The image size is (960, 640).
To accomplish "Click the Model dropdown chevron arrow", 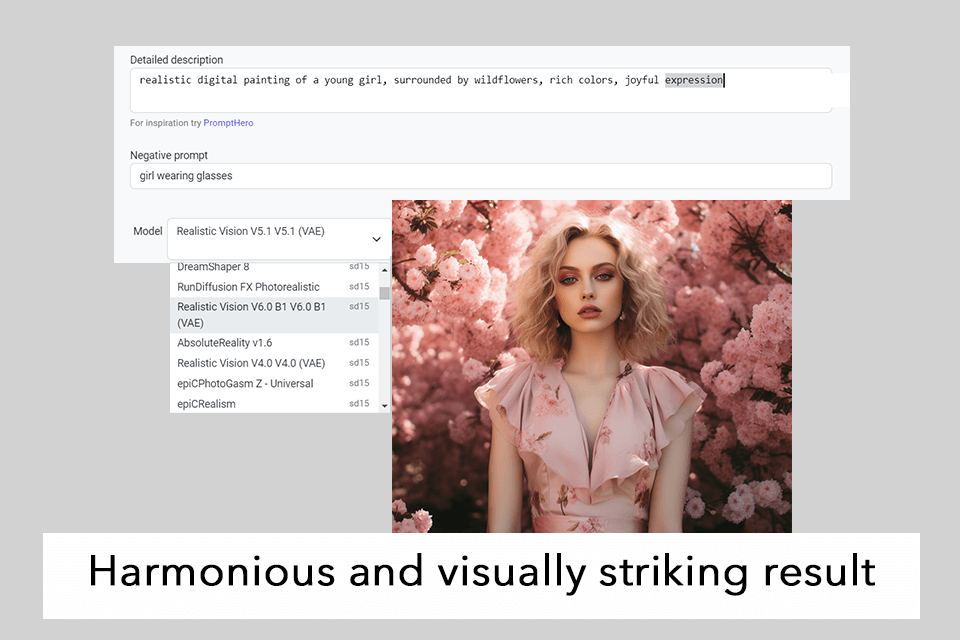I will point(377,239).
